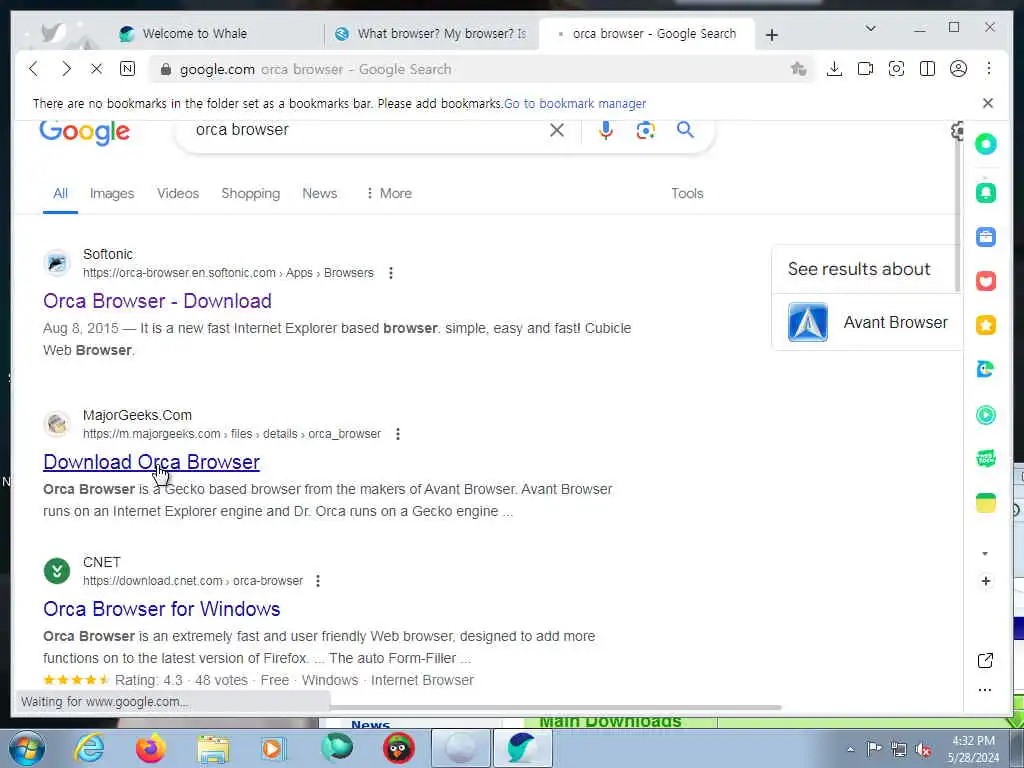
Task: Bookmark this page with the star icon
Action: click(798, 69)
